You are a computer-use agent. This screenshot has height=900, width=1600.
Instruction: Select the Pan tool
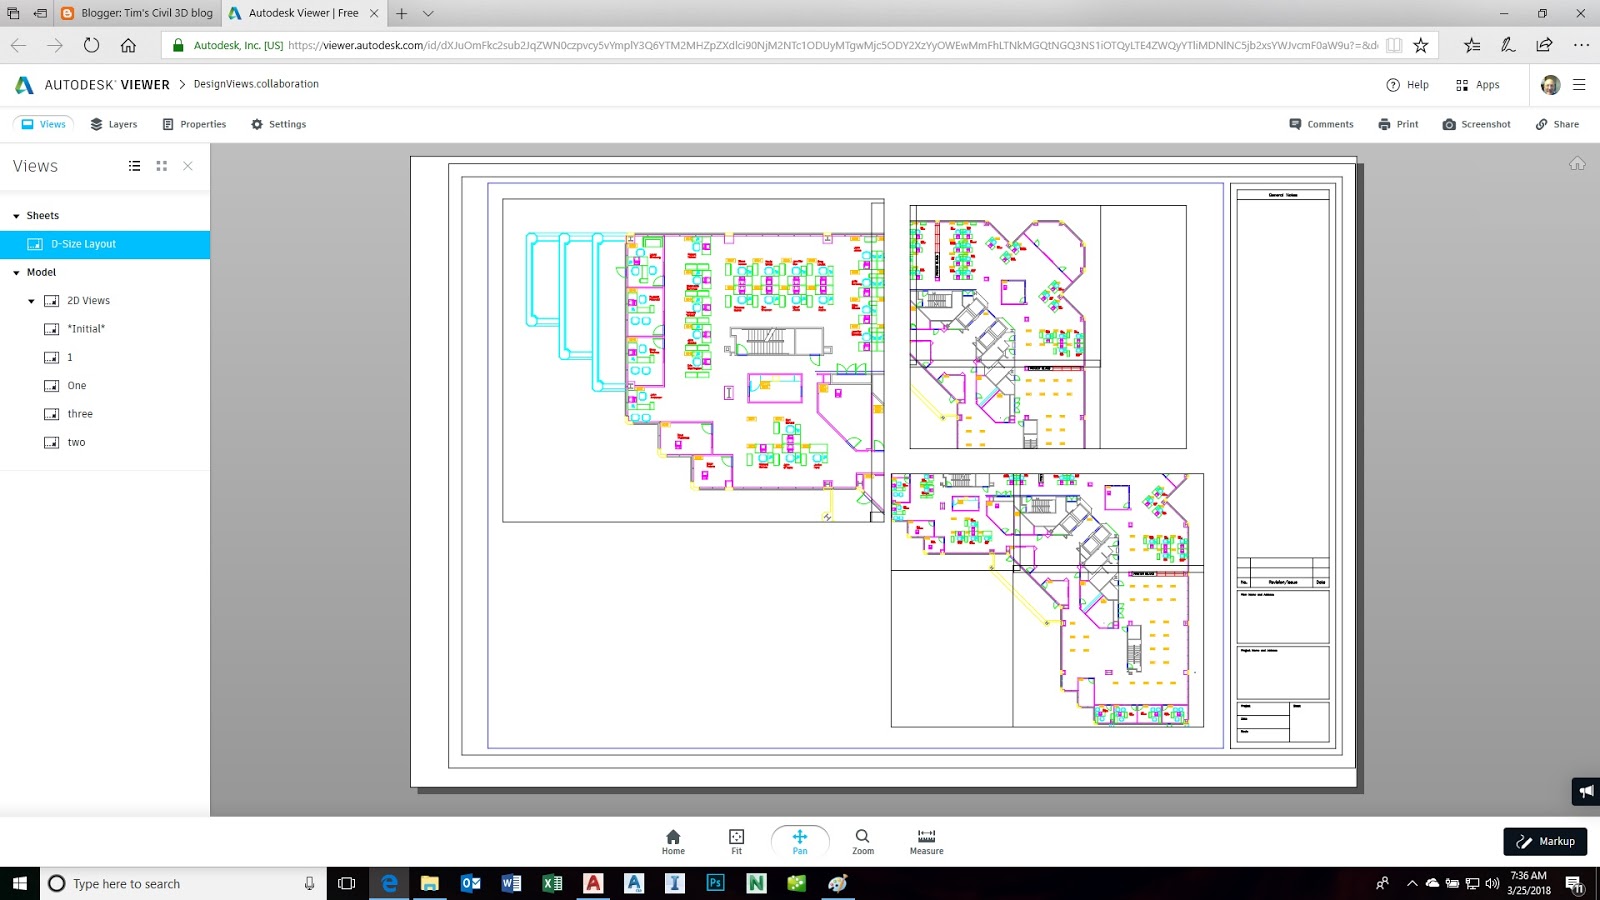799,840
